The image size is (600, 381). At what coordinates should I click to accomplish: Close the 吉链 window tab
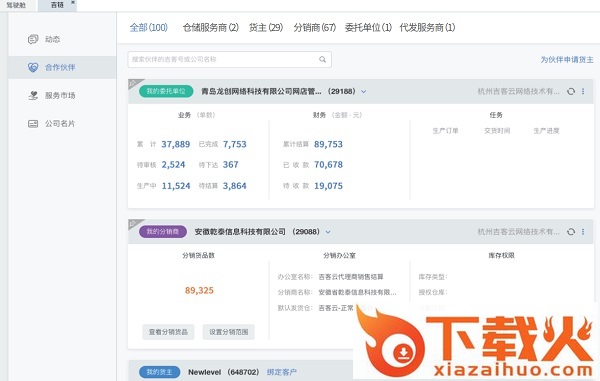(73, 3)
